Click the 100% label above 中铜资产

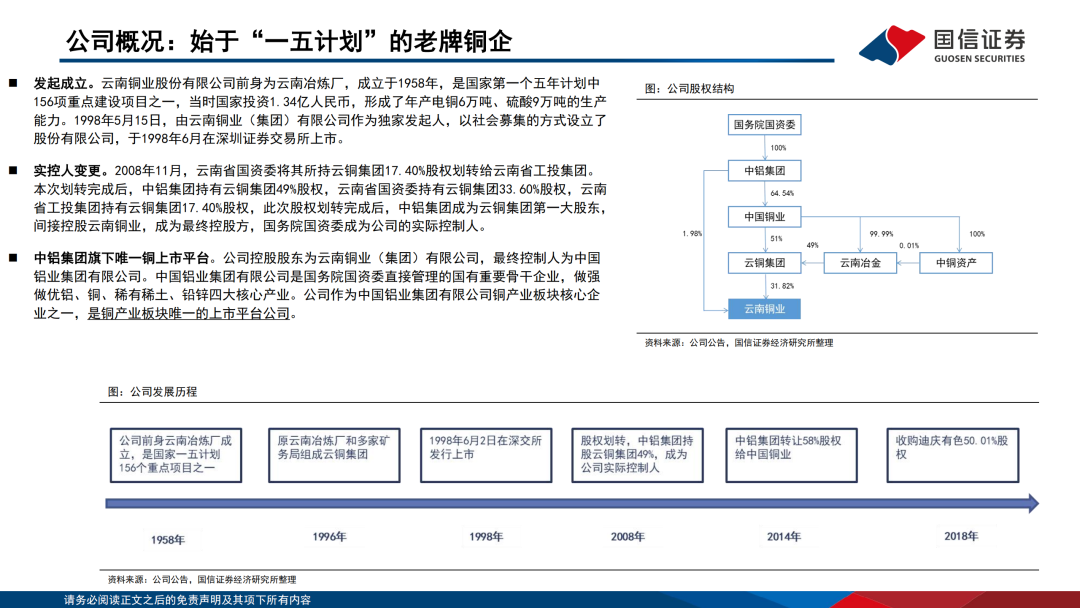click(x=977, y=234)
